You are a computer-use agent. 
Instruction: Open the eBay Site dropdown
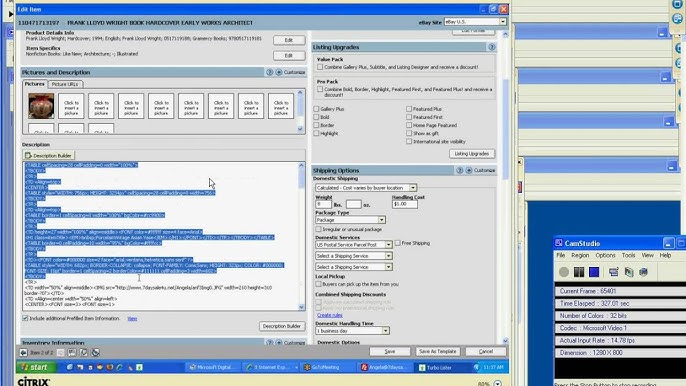pos(503,21)
